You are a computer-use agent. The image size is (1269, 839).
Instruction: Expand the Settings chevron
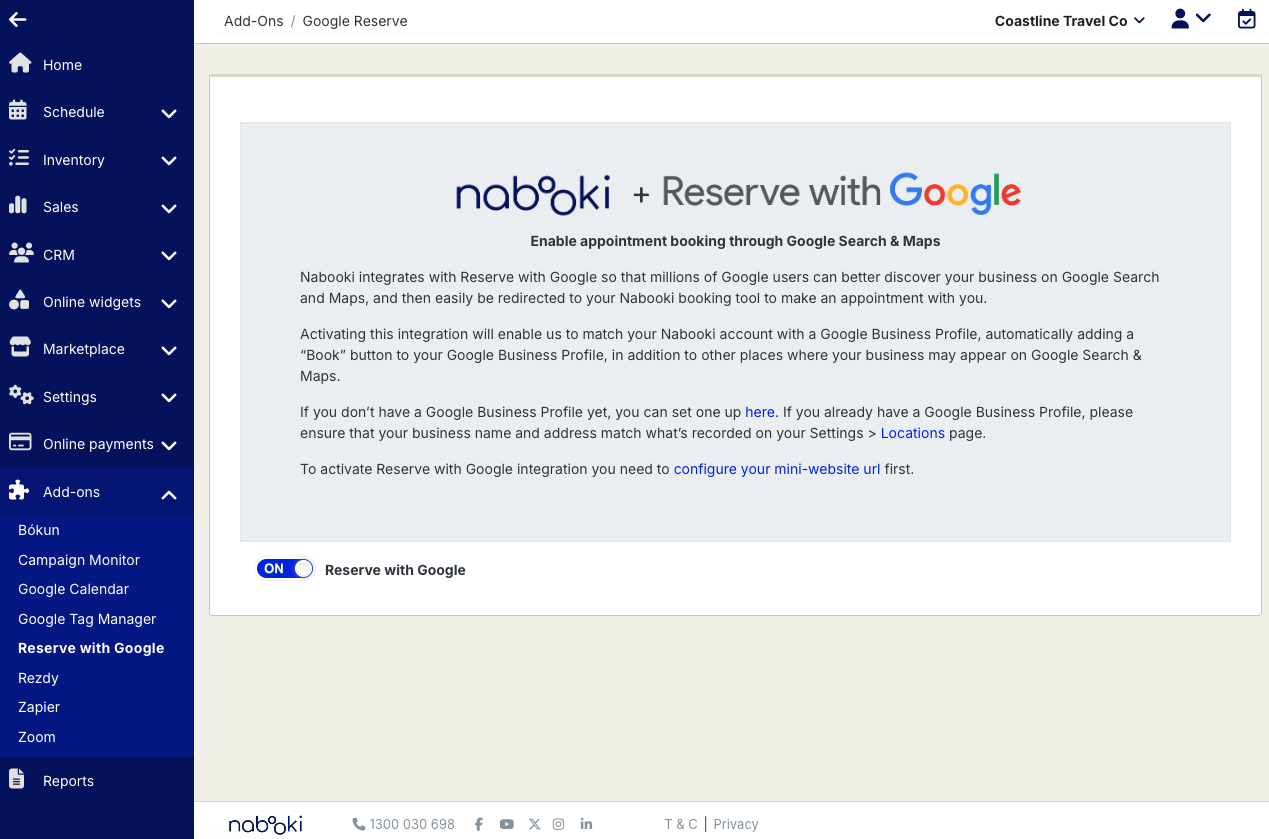[169, 398]
